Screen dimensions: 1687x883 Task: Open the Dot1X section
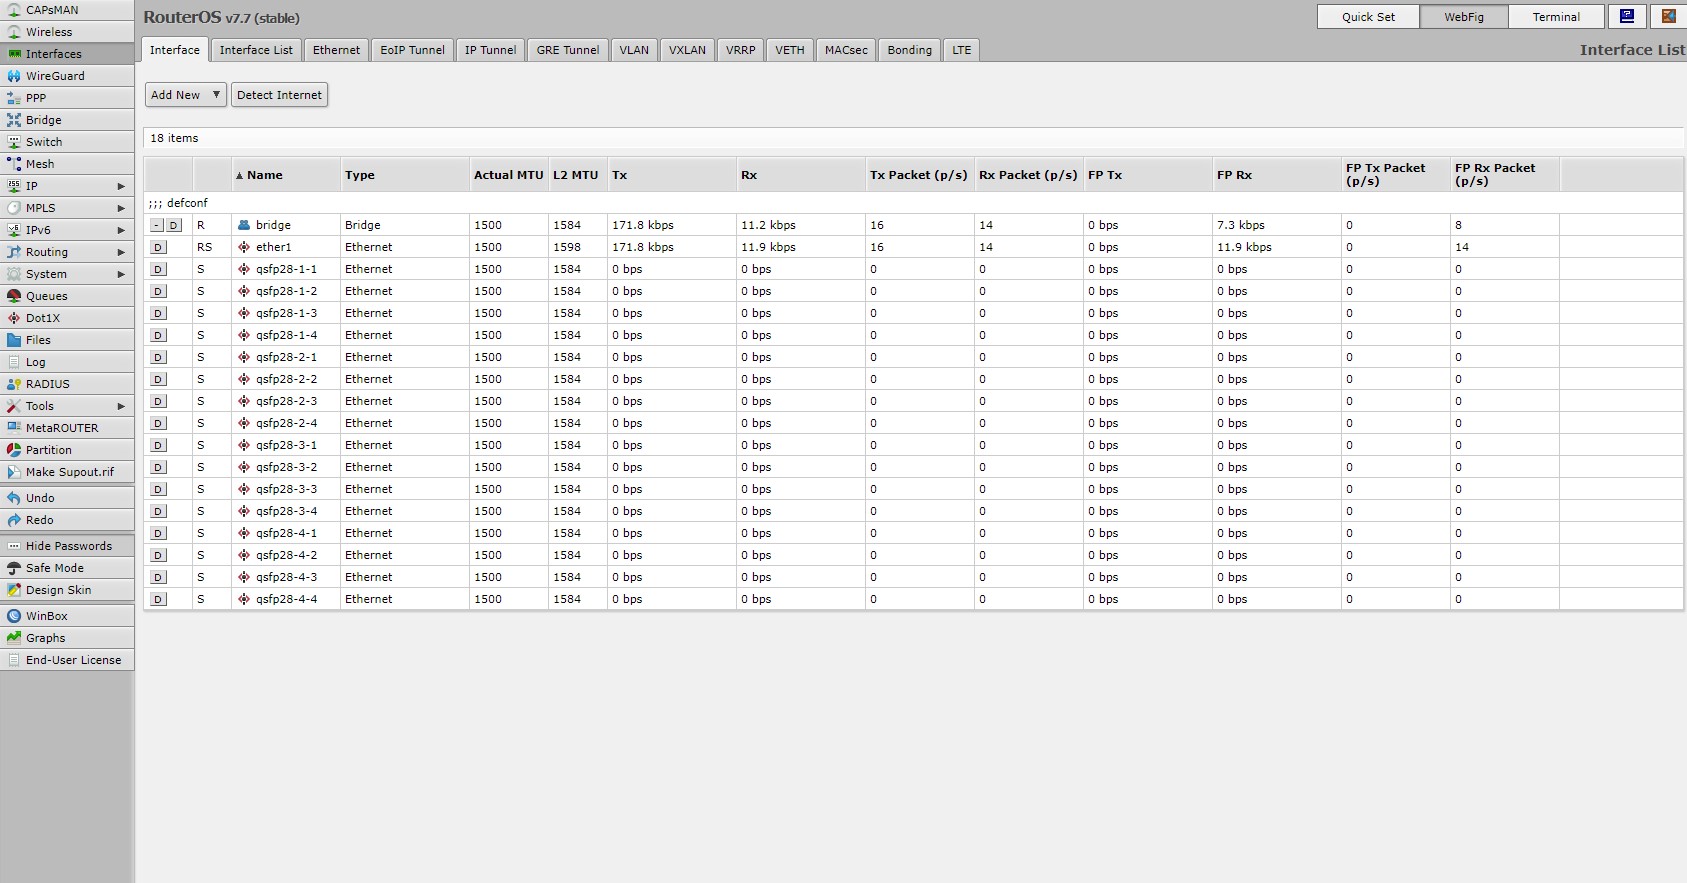(x=67, y=318)
